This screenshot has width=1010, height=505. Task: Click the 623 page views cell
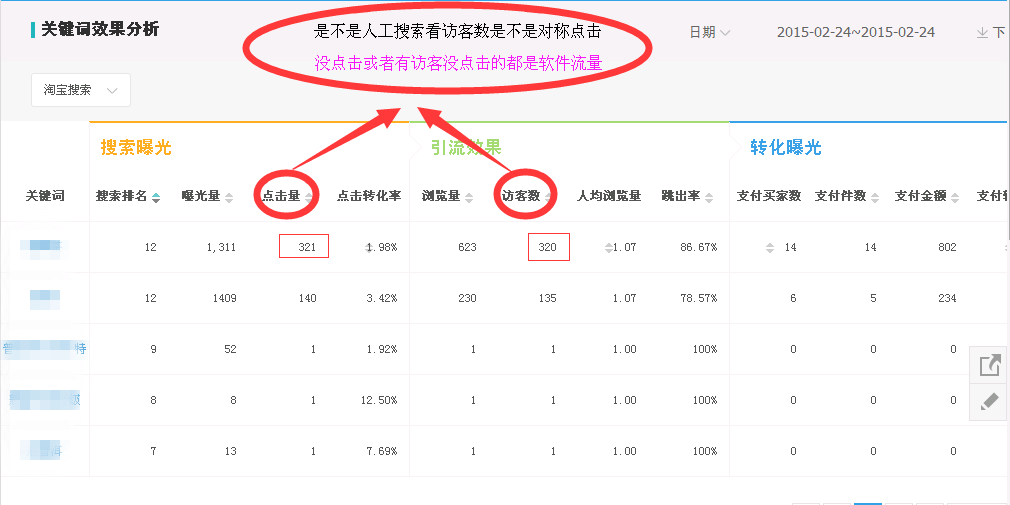tap(466, 247)
